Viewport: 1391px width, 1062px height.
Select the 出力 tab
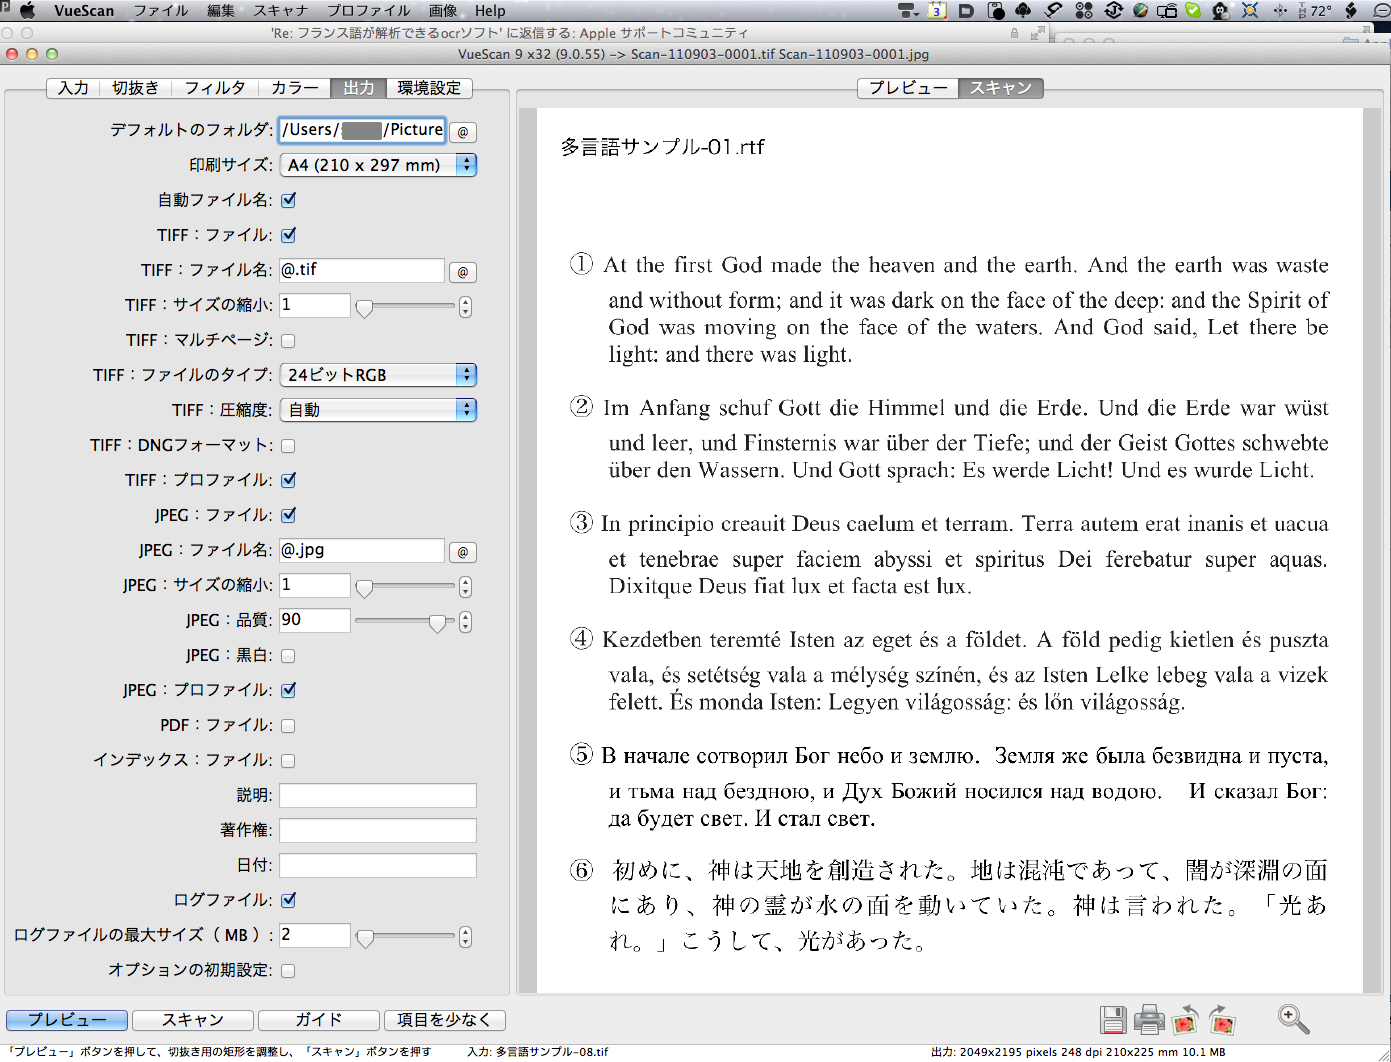[359, 88]
